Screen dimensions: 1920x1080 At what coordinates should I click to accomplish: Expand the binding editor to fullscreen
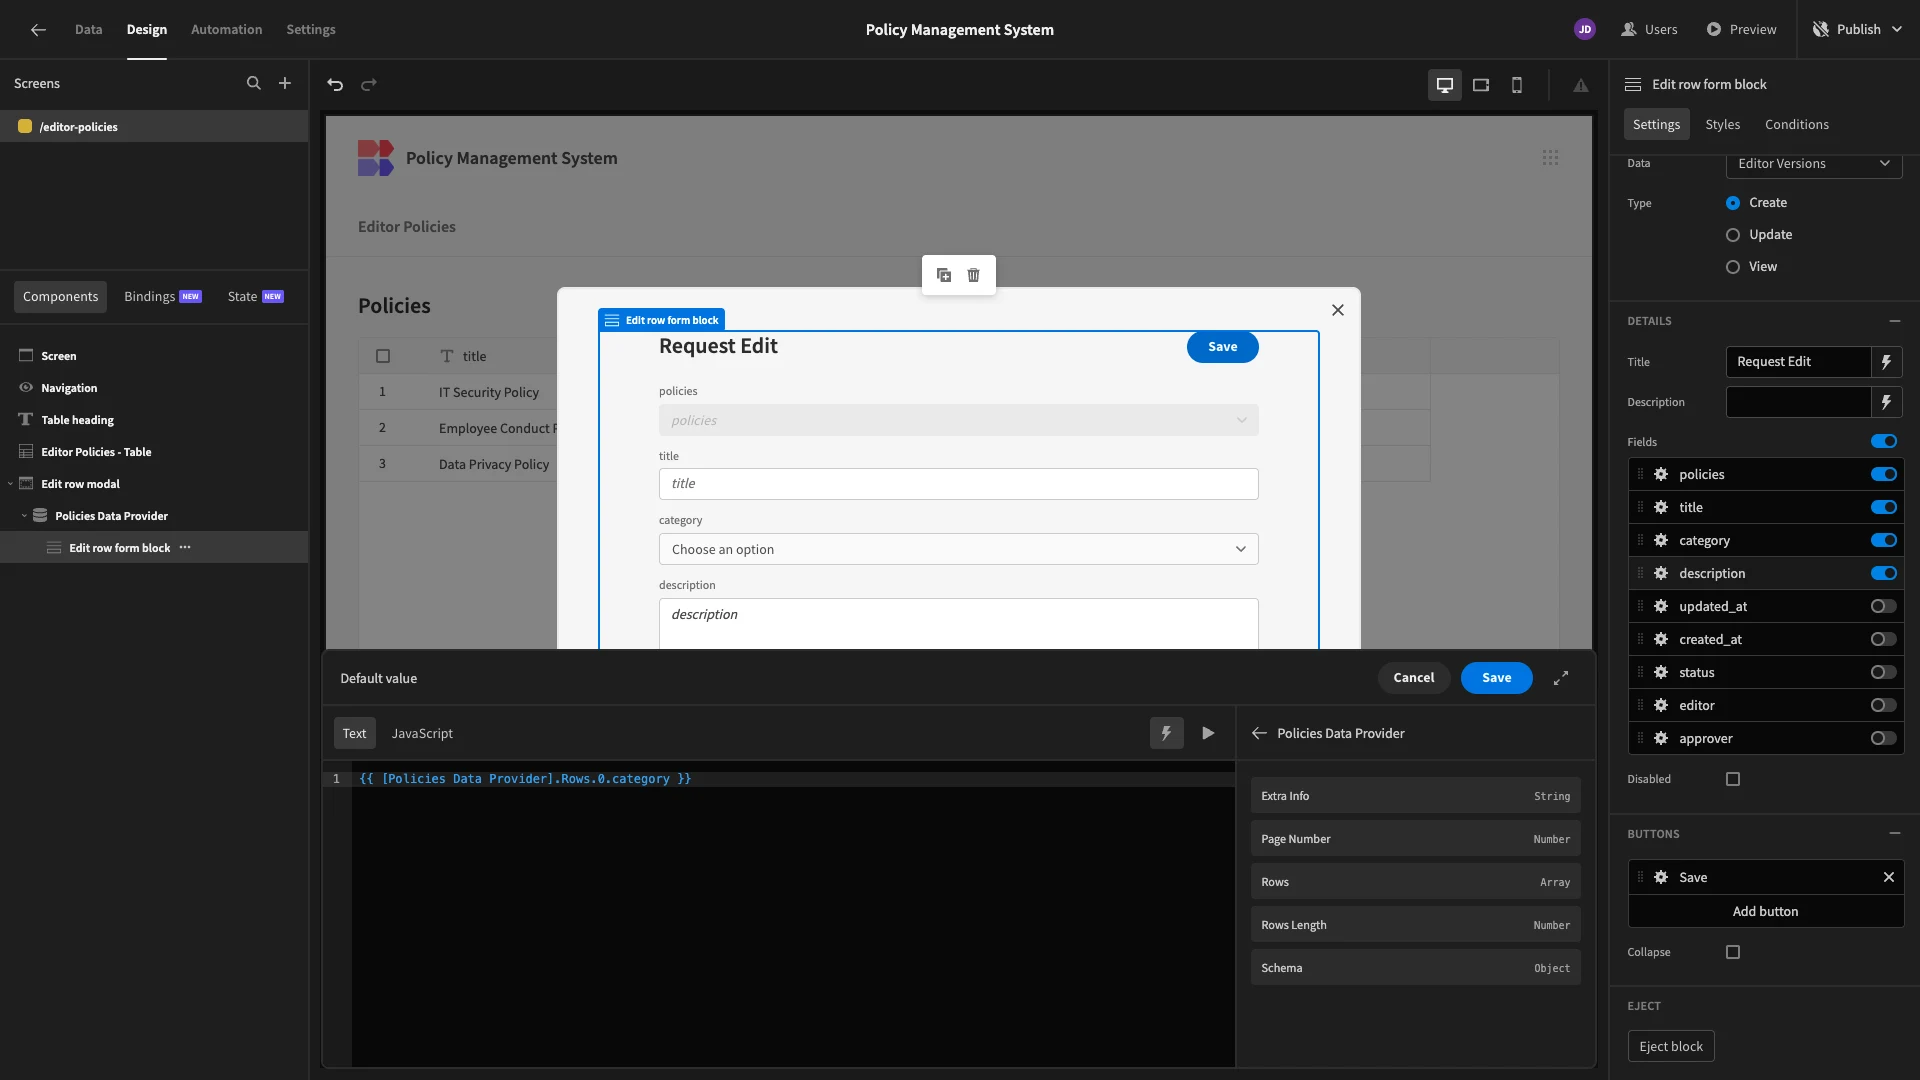[1561, 678]
